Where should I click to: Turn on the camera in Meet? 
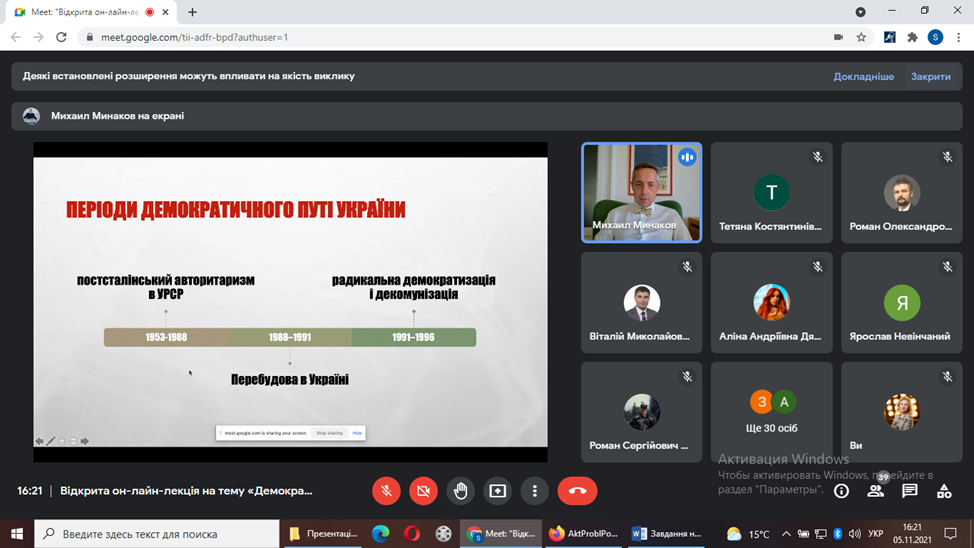coord(423,491)
